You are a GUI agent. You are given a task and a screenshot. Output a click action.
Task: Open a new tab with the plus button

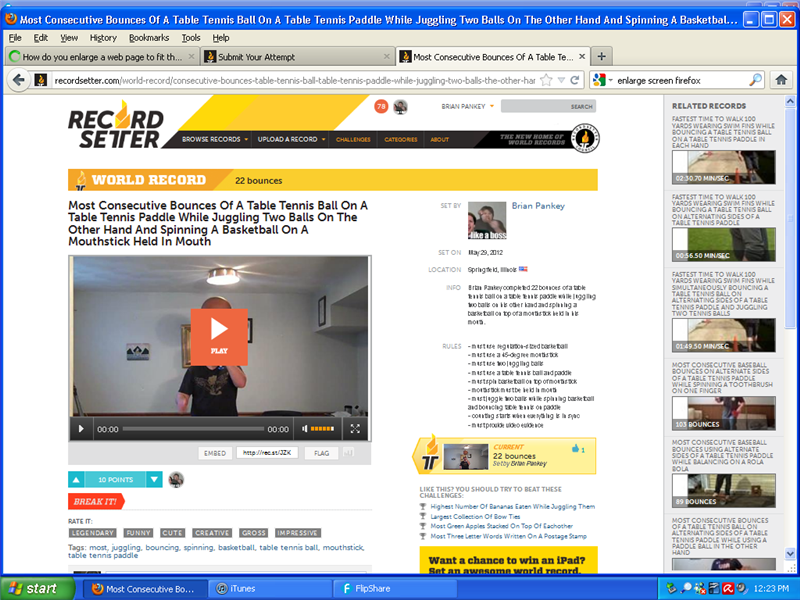tap(602, 57)
